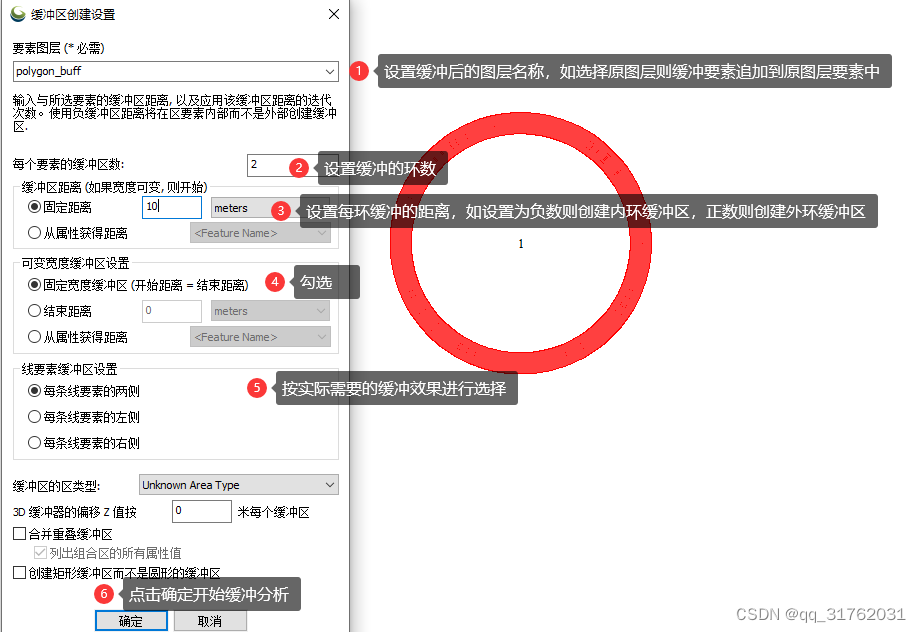Click the buffer distance field showing 10

170,208
